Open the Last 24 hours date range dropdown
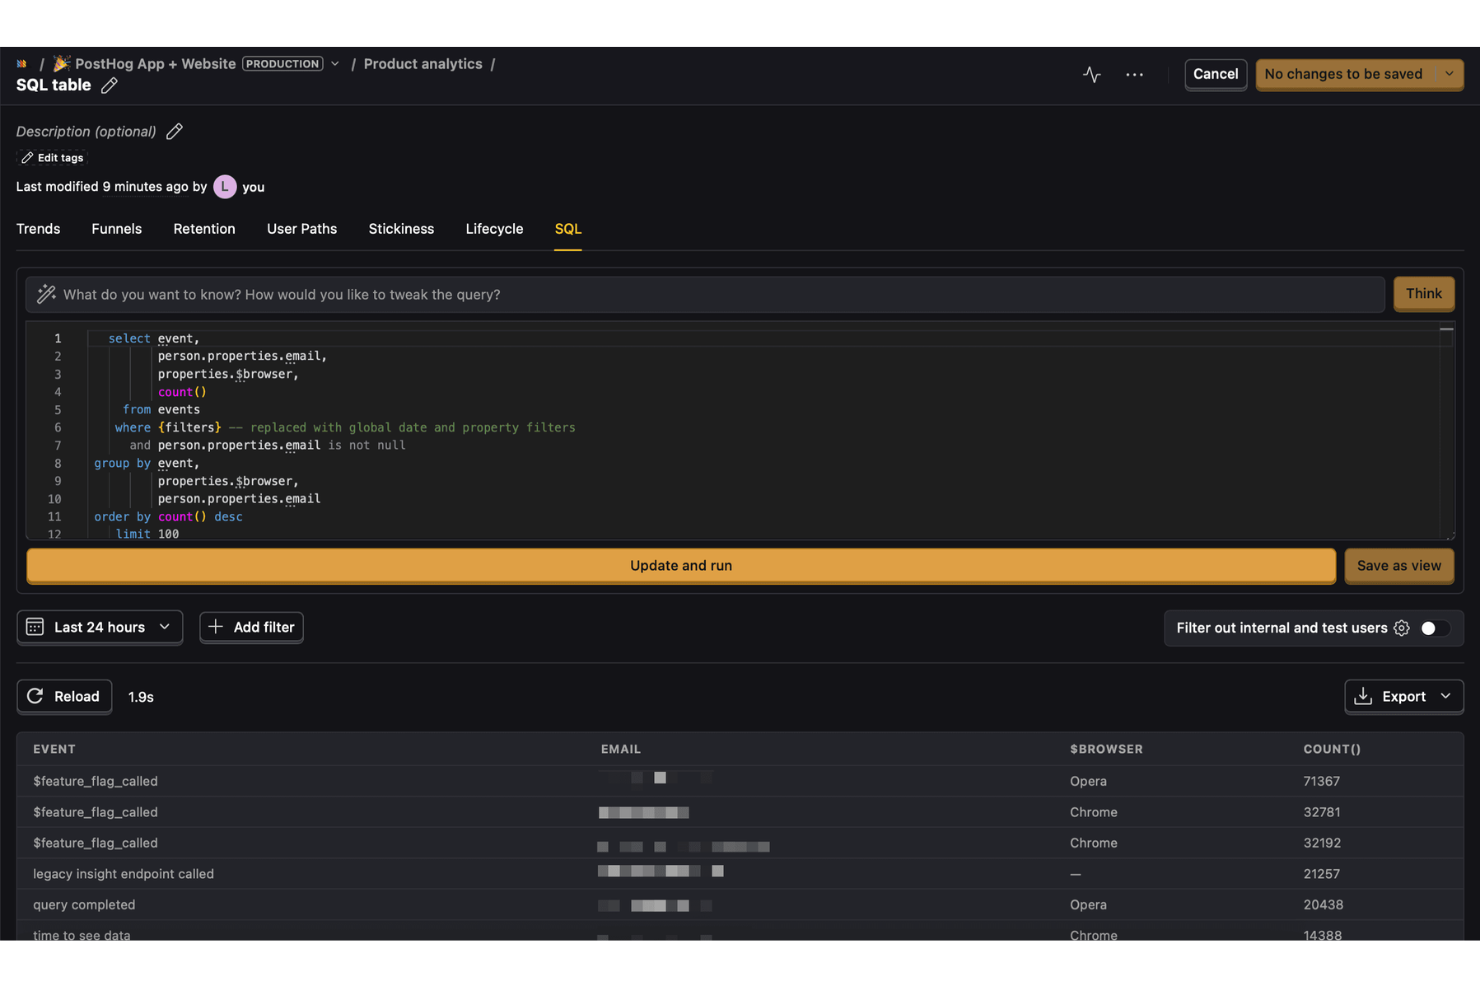 (x=99, y=627)
